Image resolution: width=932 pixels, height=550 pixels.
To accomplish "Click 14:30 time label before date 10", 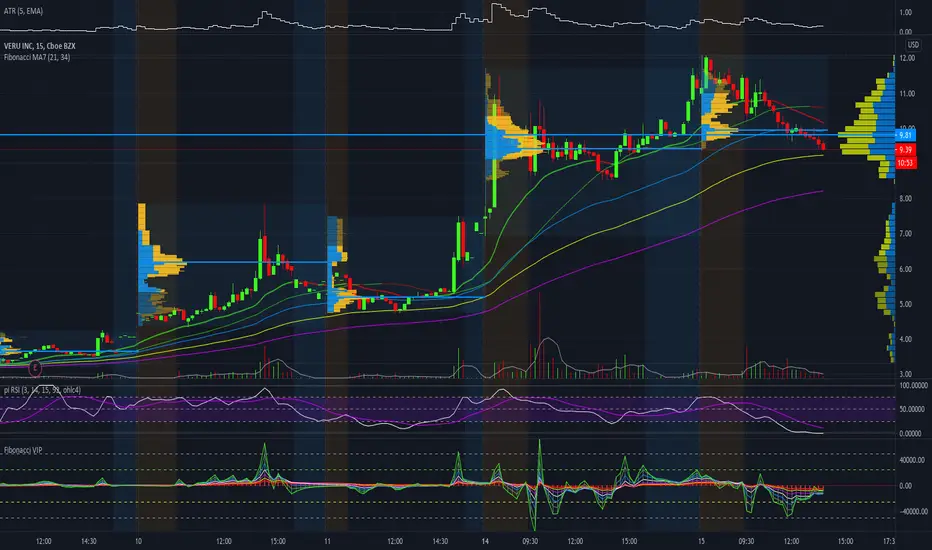I will coord(89,541).
